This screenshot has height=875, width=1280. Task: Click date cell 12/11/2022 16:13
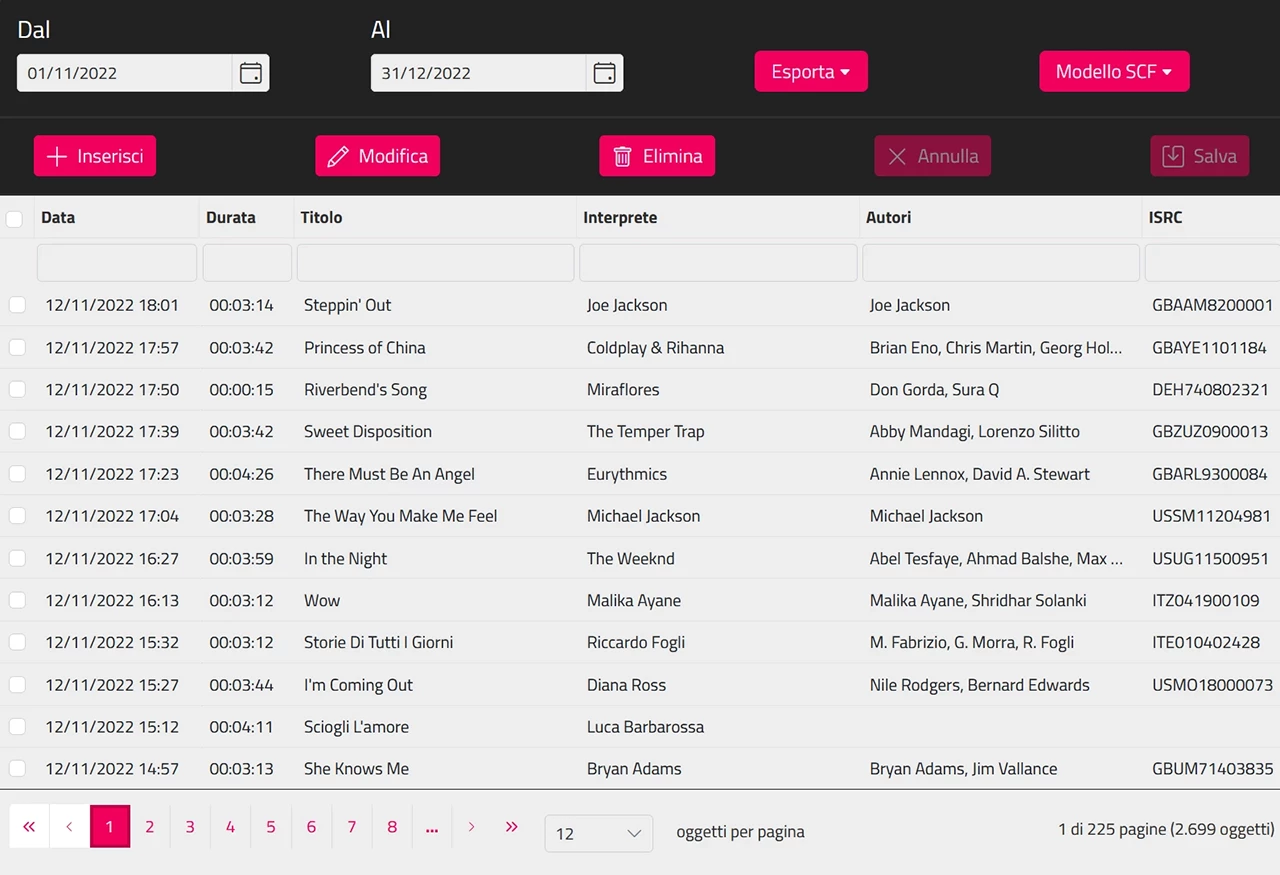tap(112, 601)
